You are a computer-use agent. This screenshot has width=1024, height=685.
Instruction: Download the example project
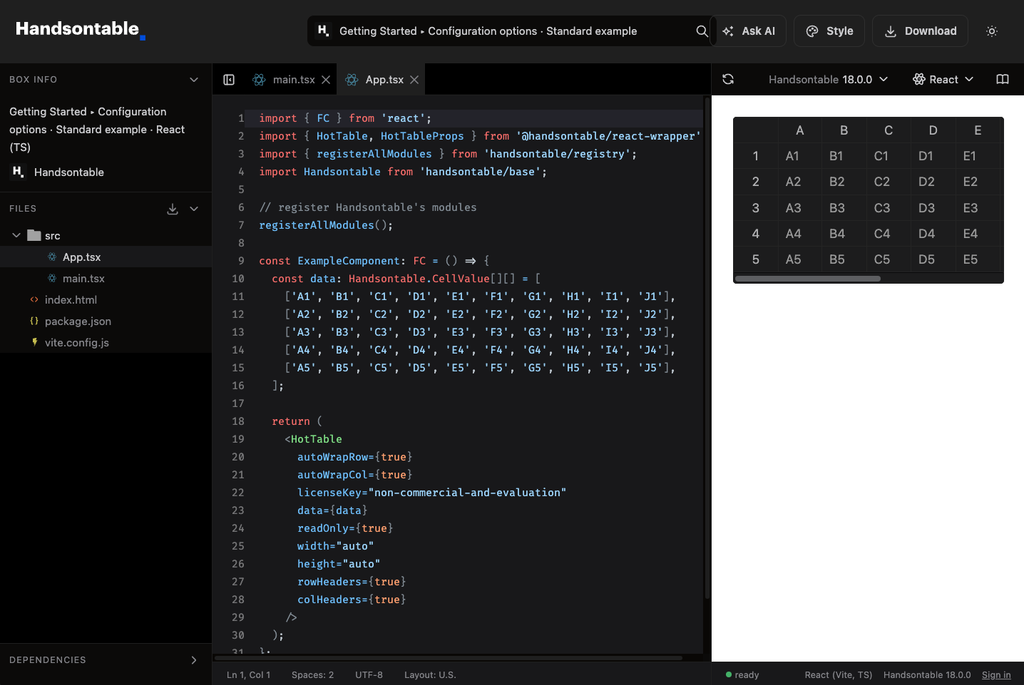point(920,31)
